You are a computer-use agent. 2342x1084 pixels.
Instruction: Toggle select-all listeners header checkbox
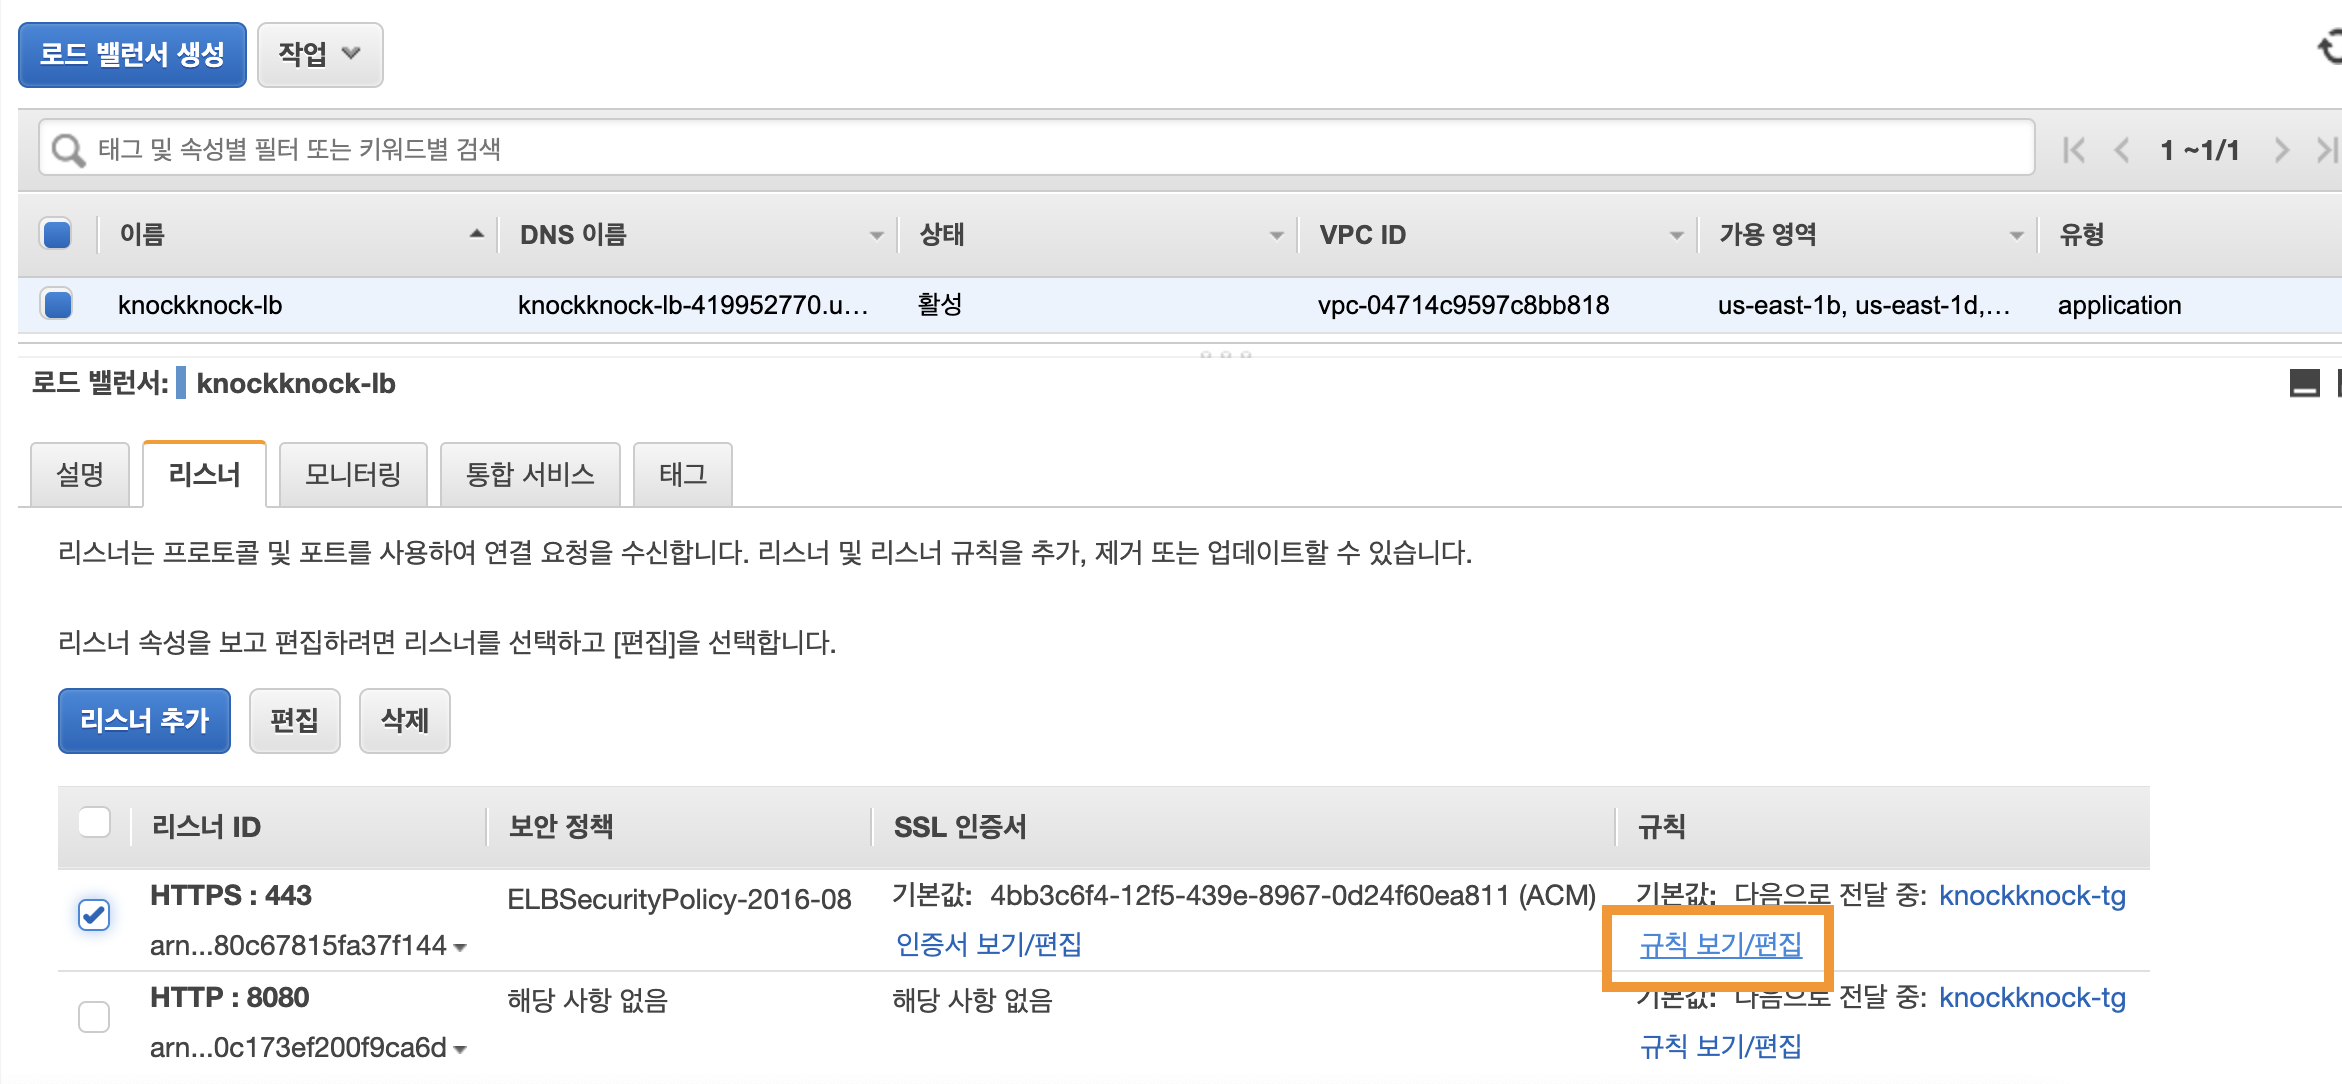pos(94,822)
